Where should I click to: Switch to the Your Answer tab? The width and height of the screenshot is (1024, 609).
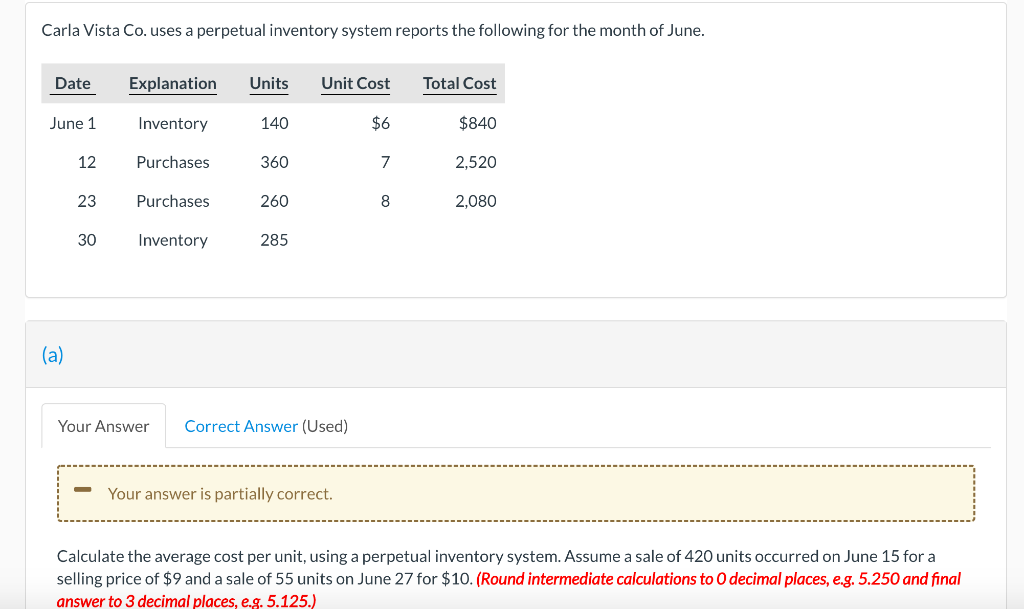coord(103,426)
